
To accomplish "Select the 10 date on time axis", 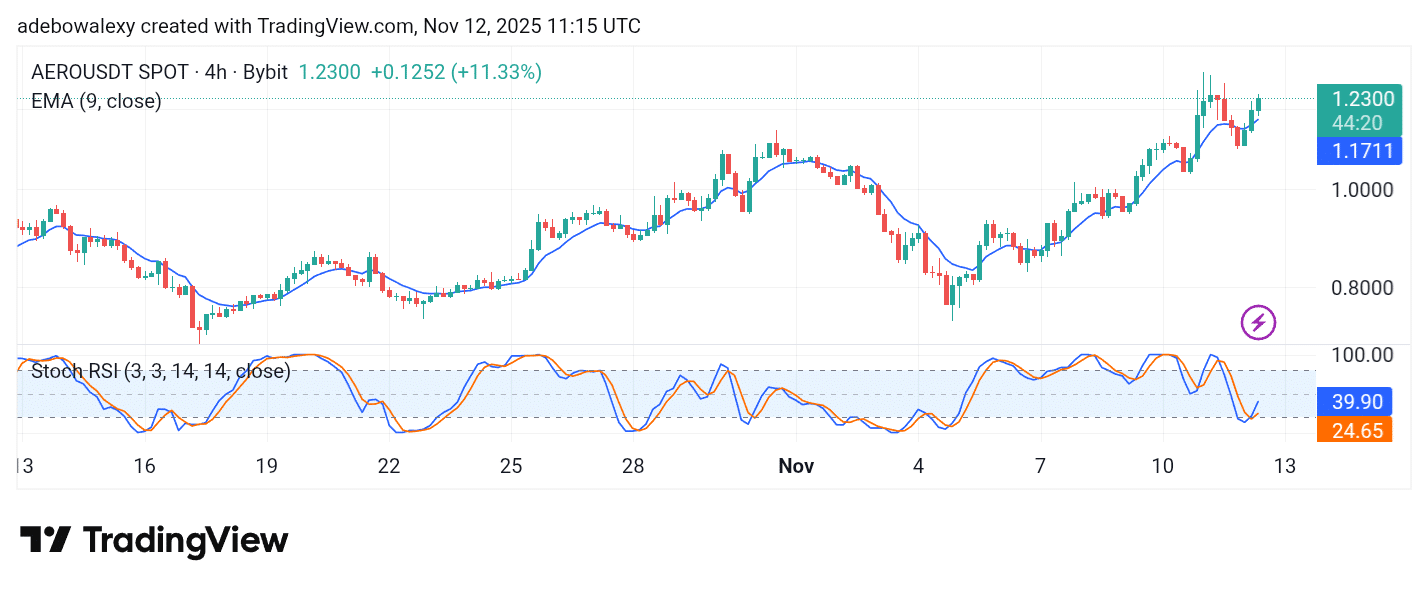I will pyautogui.click(x=1162, y=466).
